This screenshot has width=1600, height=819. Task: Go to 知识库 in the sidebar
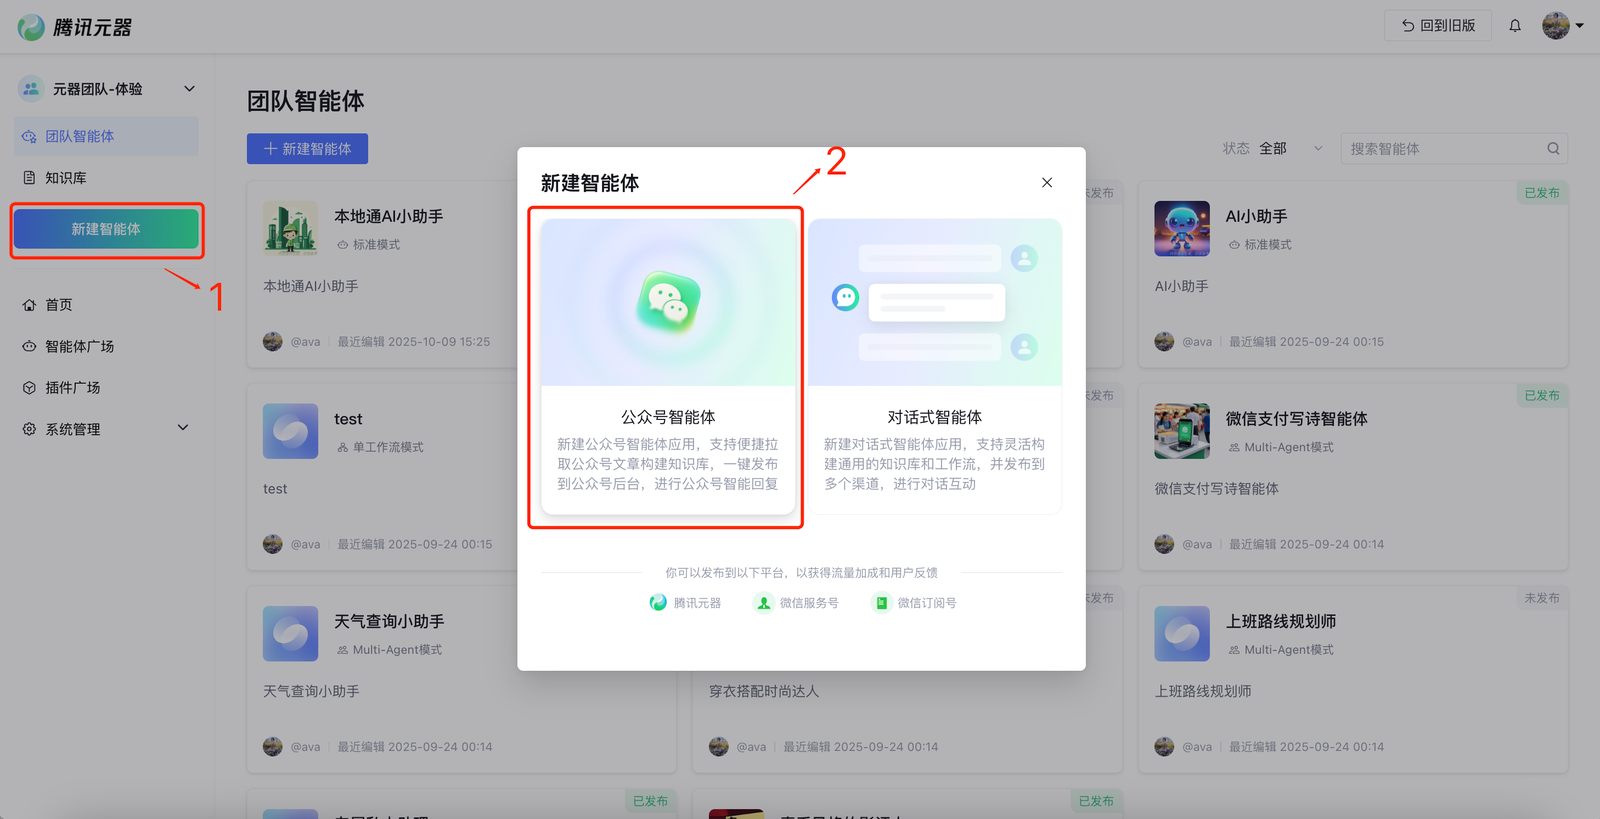(x=66, y=178)
